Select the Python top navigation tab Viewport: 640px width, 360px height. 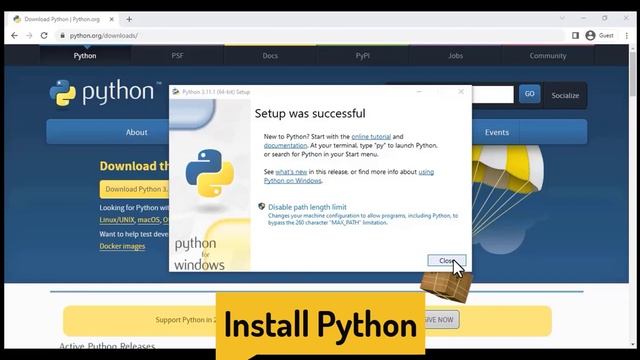(x=85, y=56)
